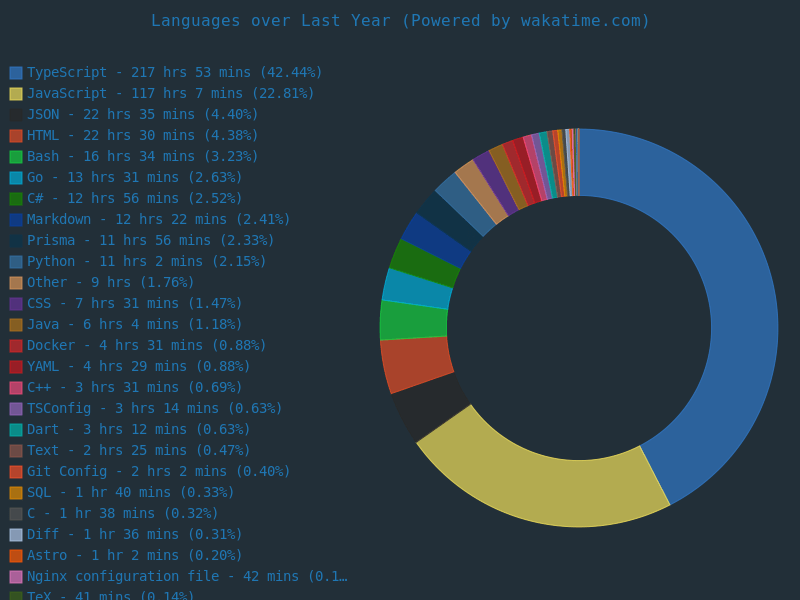Image resolution: width=800 pixels, height=600 pixels.
Task: Click the Nginx configuration file legend entry
Action: tap(186, 576)
